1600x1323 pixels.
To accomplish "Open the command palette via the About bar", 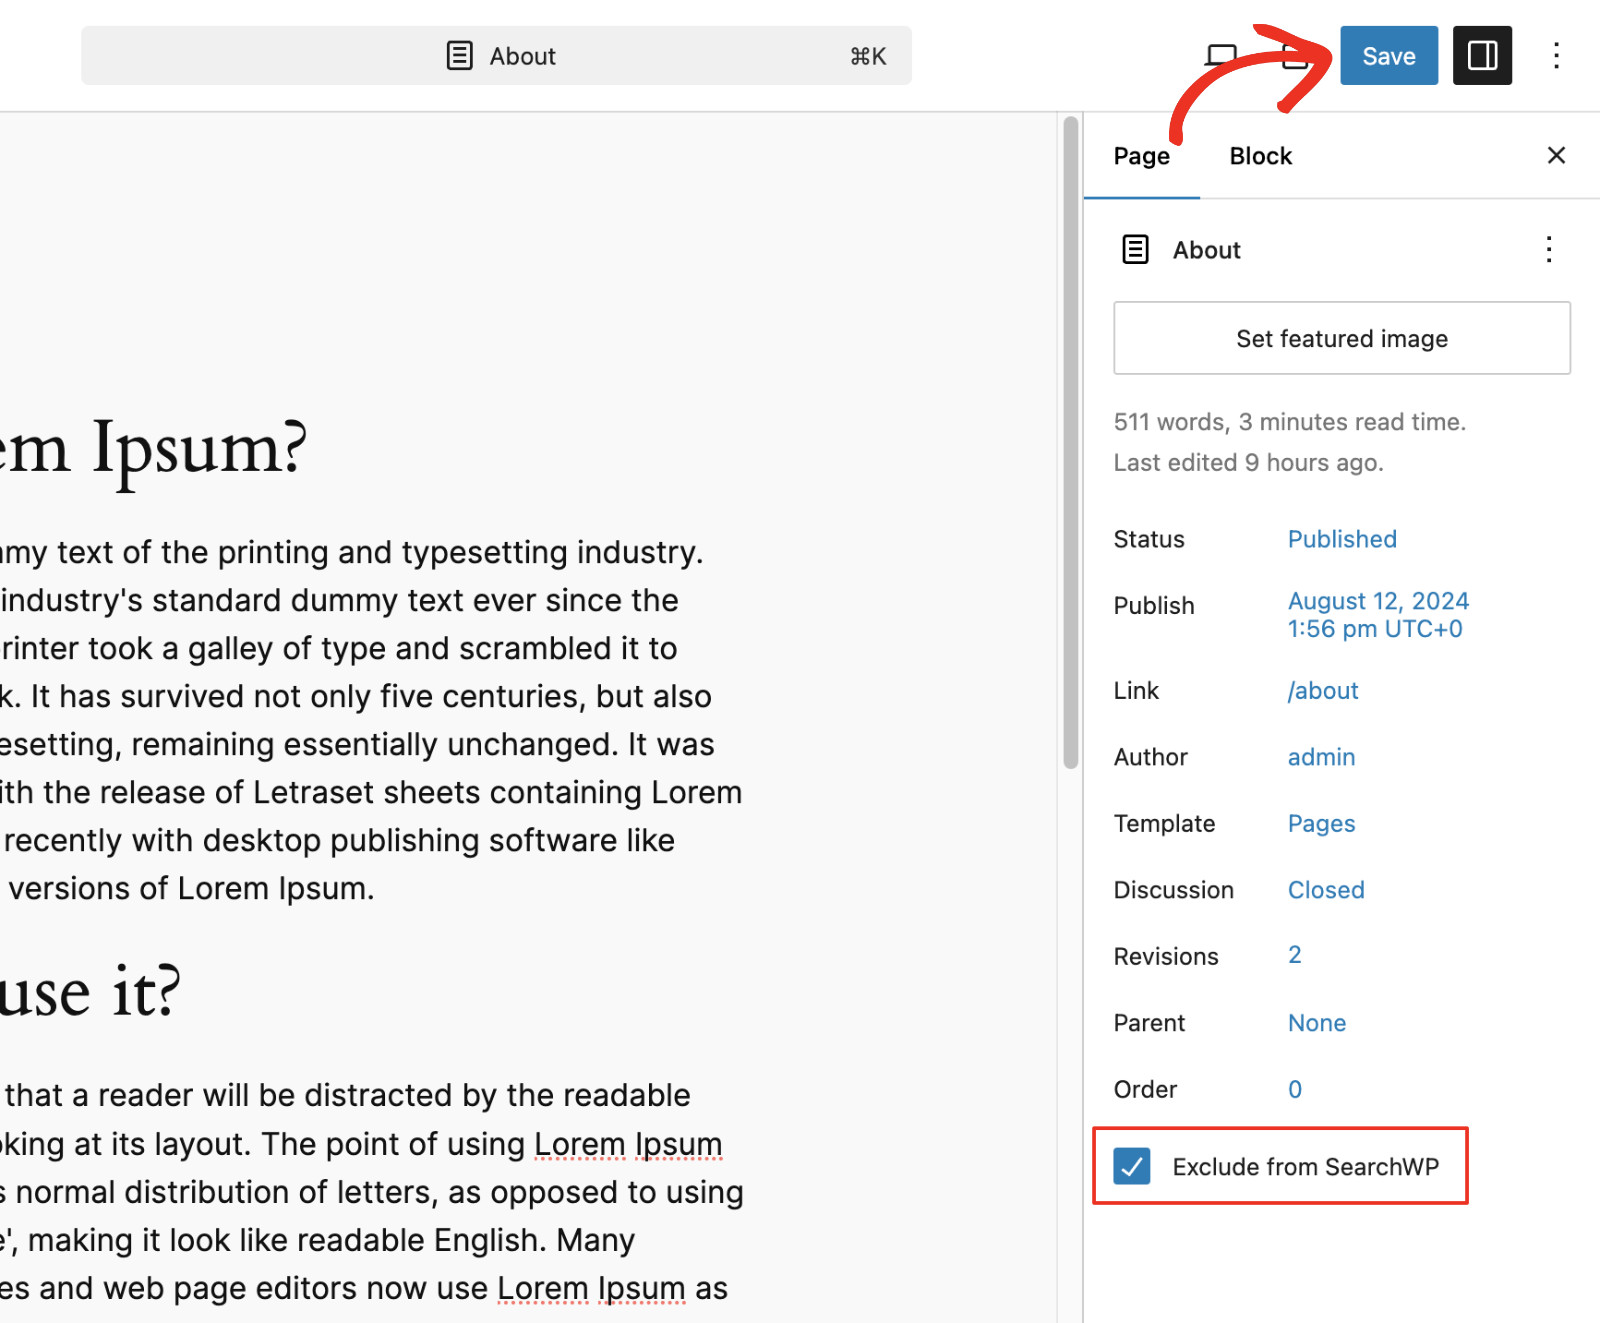I will (497, 56).
